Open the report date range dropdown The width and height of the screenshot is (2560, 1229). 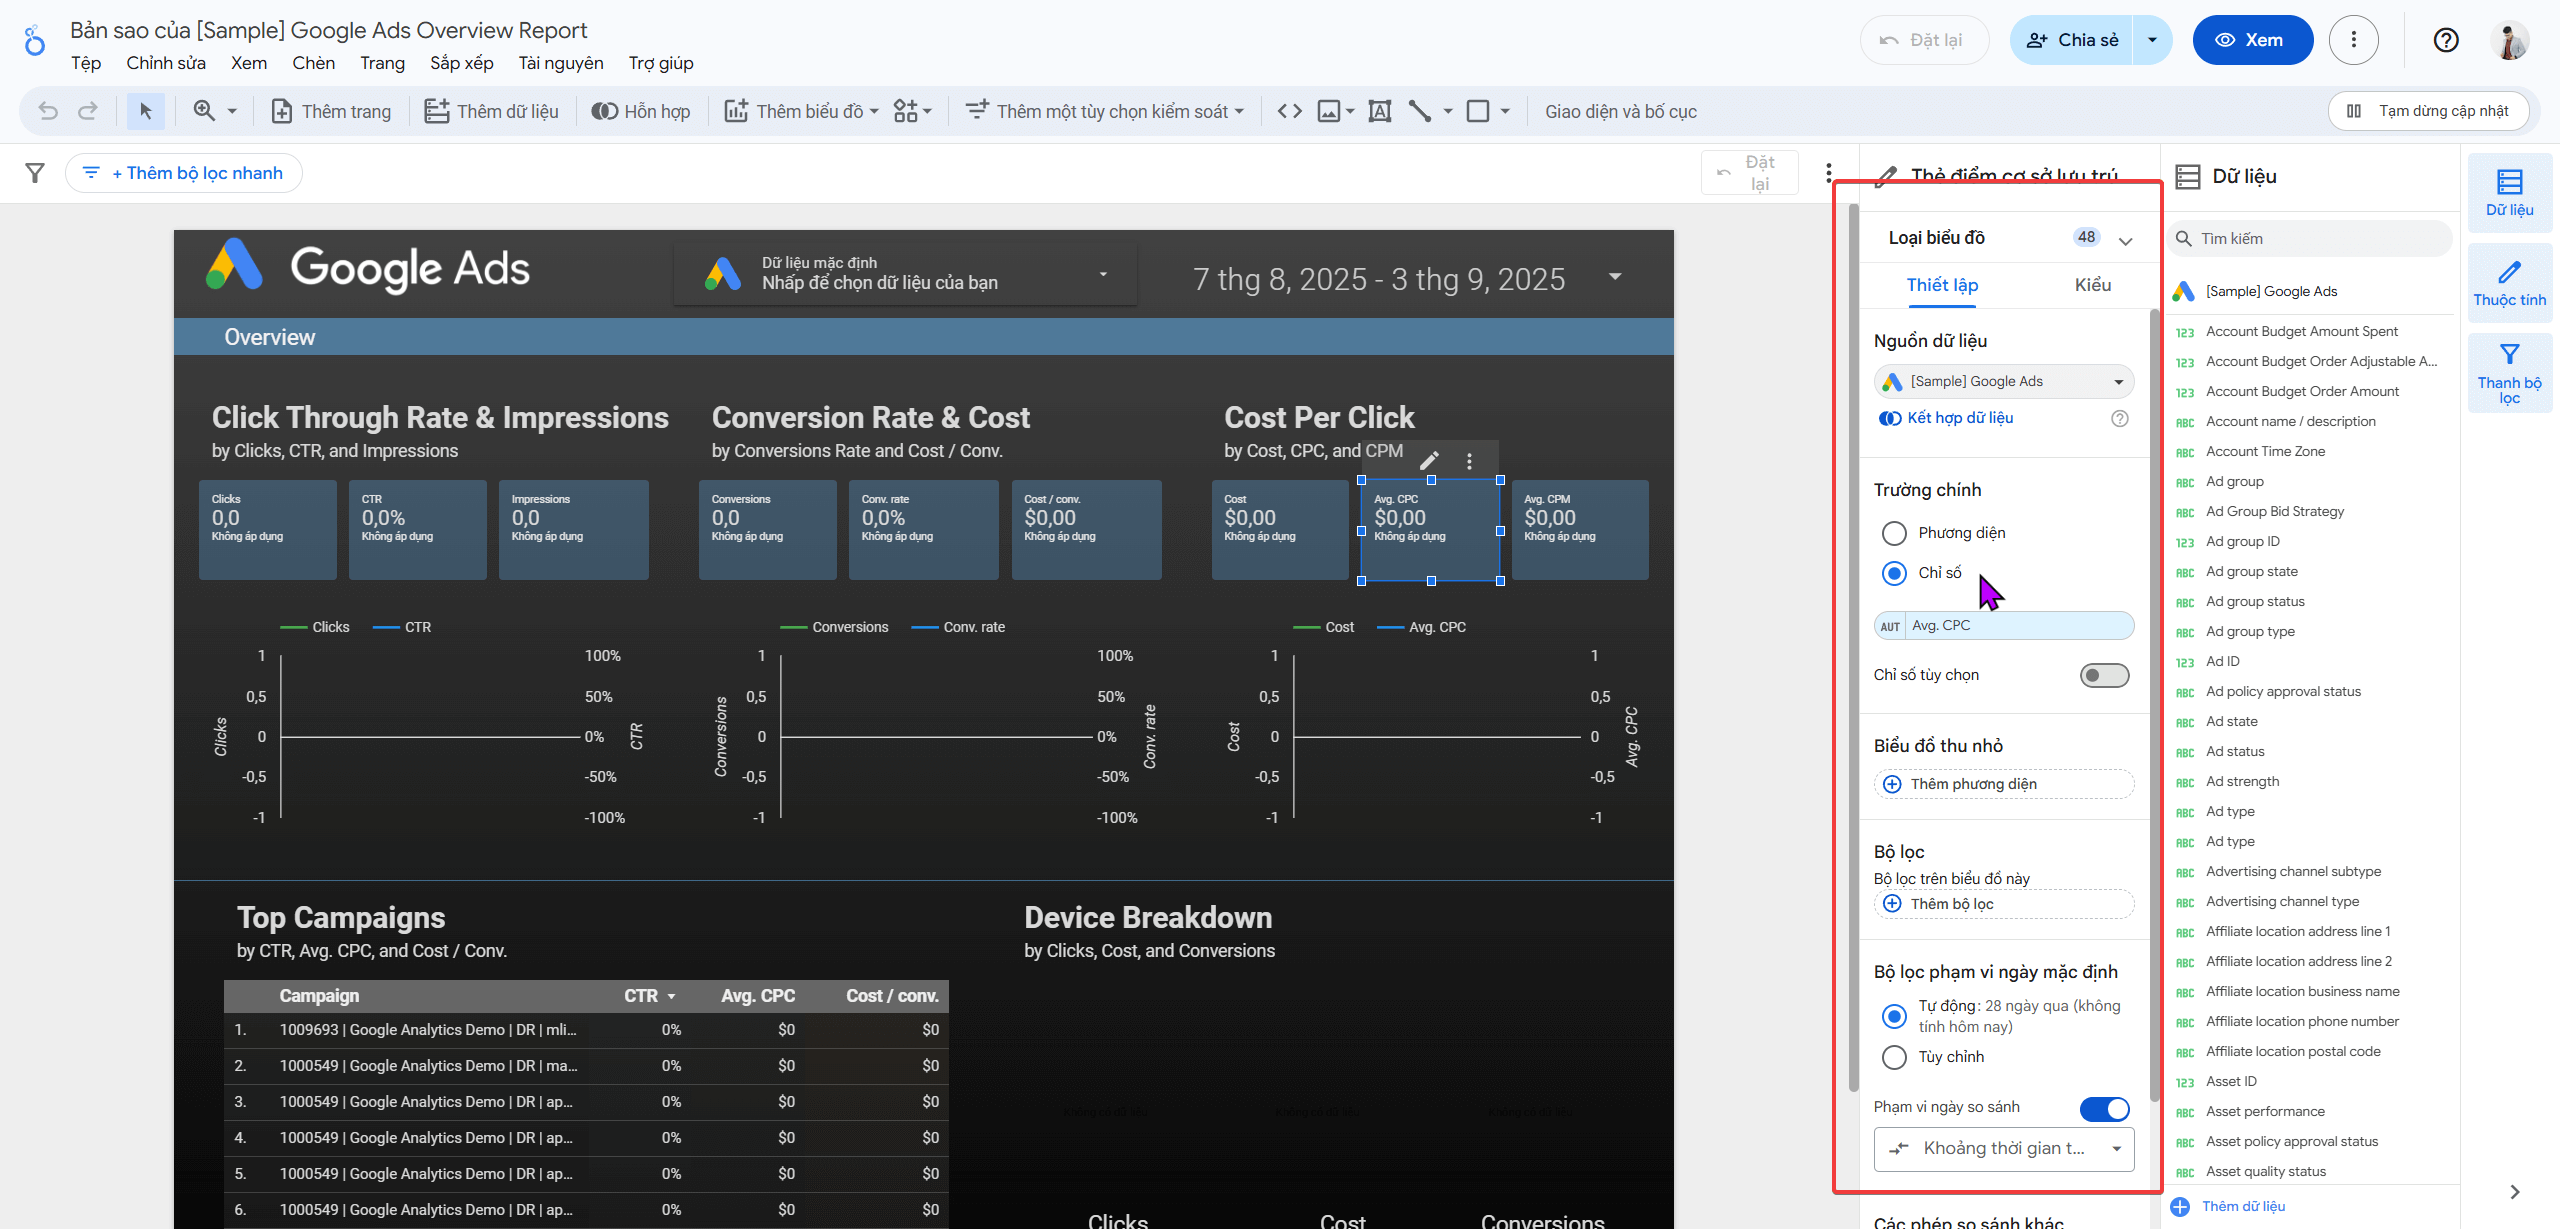point(1614,277)
